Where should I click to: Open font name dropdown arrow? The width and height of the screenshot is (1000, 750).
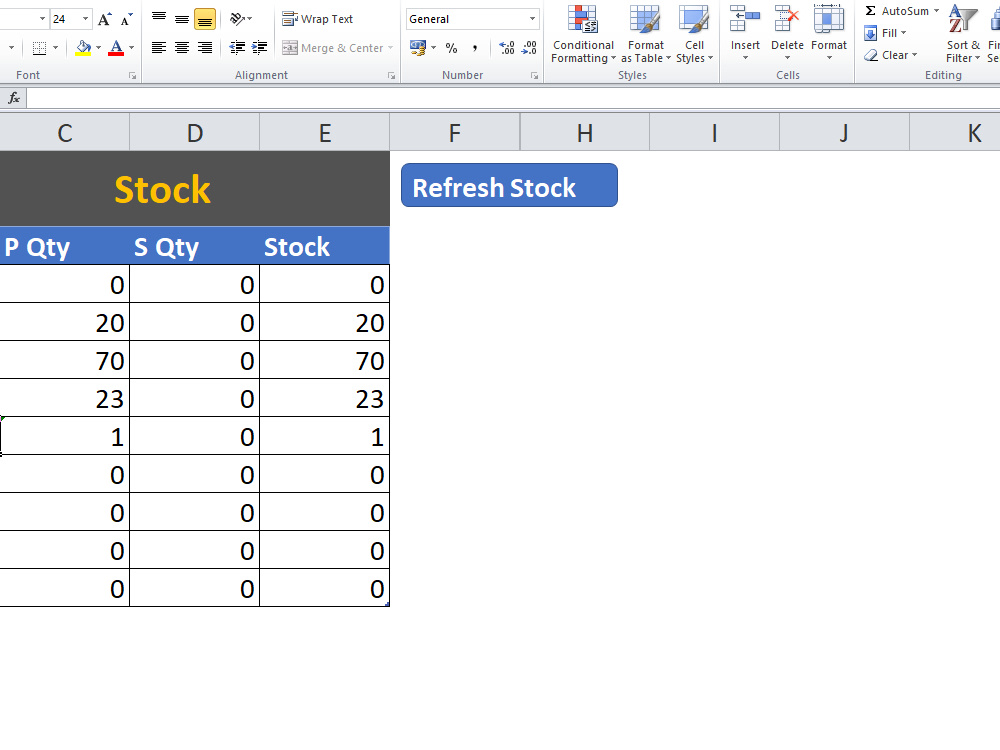click(x=42, y=19)
